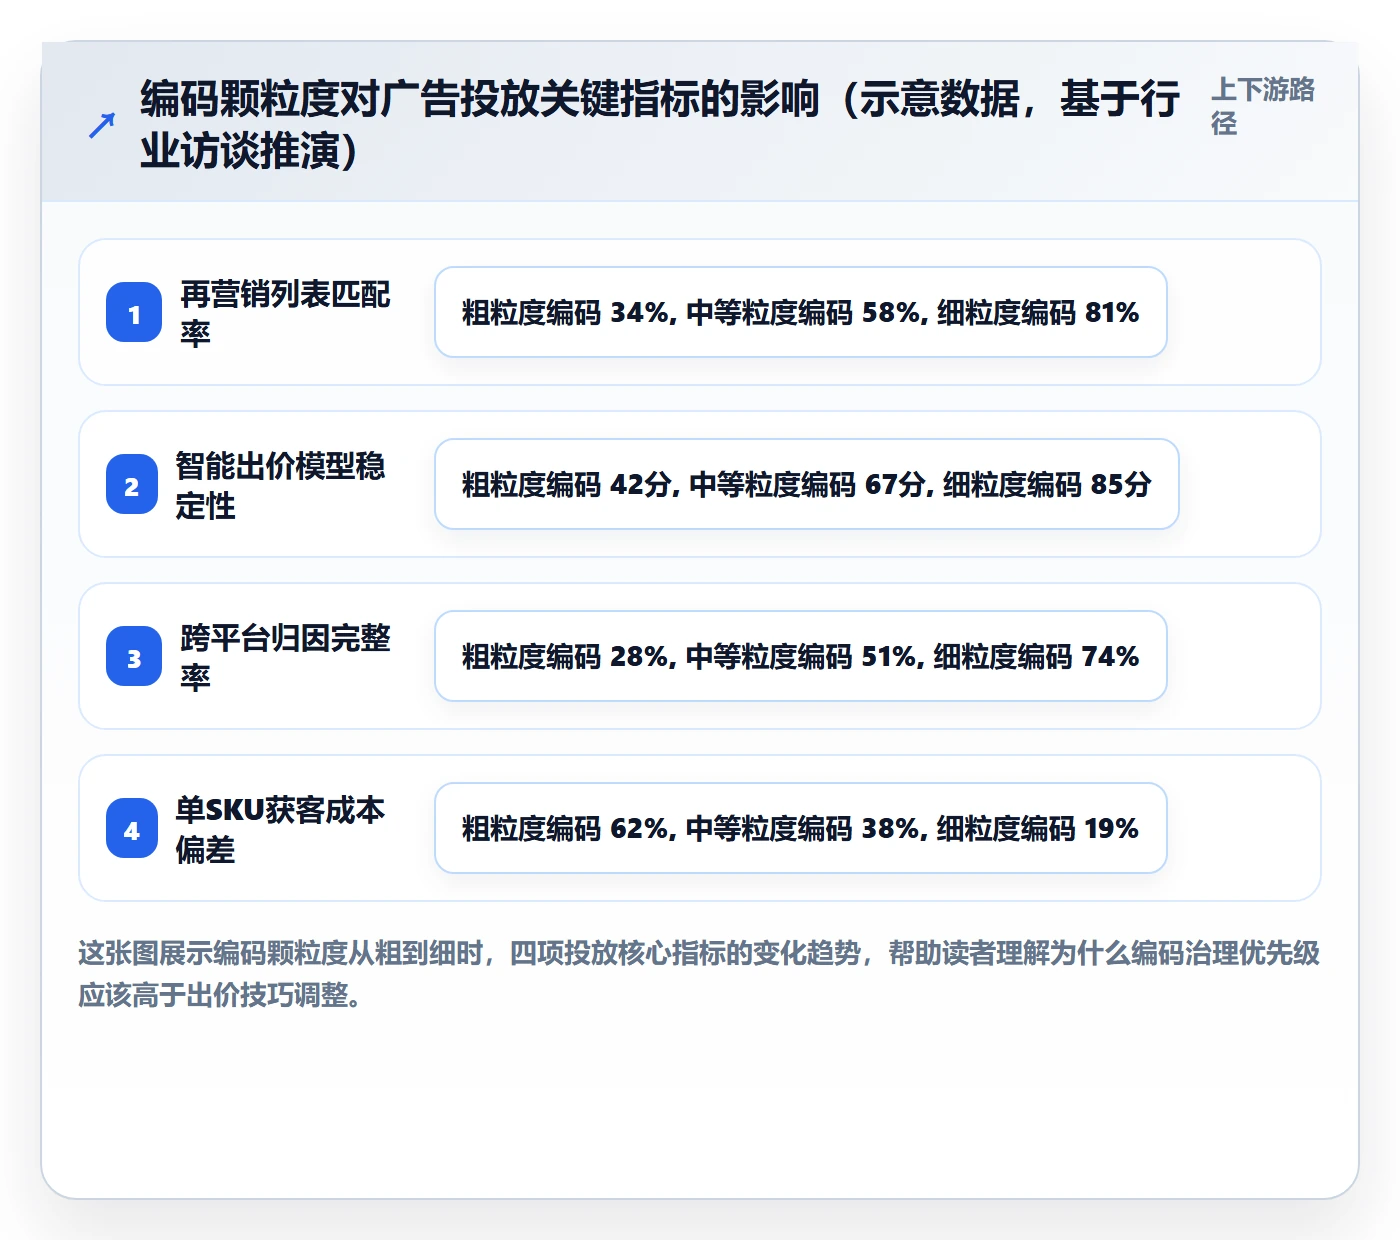
Task: Select the label 单SKU获客成本偏差
Action: click(x=280, y=829)
